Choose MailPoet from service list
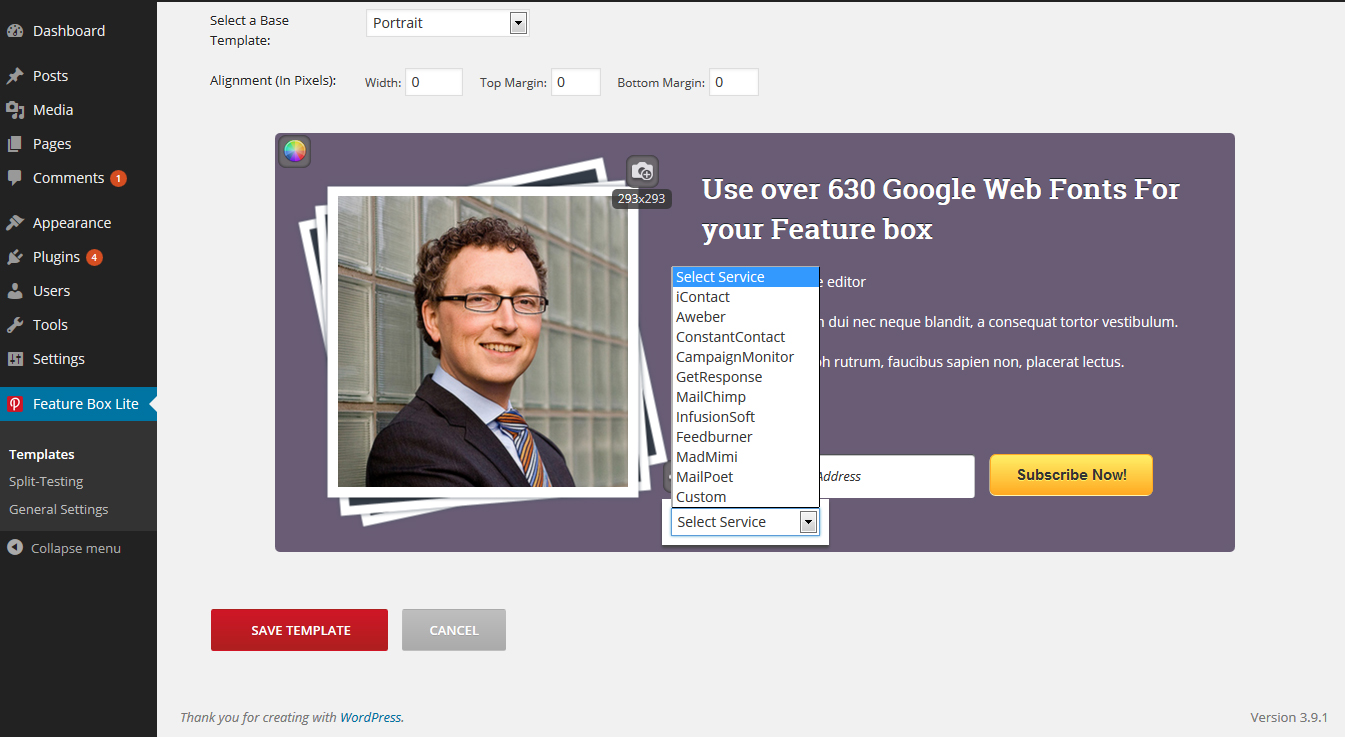Viewport: 1345px width, 740px height. point(745,477)
